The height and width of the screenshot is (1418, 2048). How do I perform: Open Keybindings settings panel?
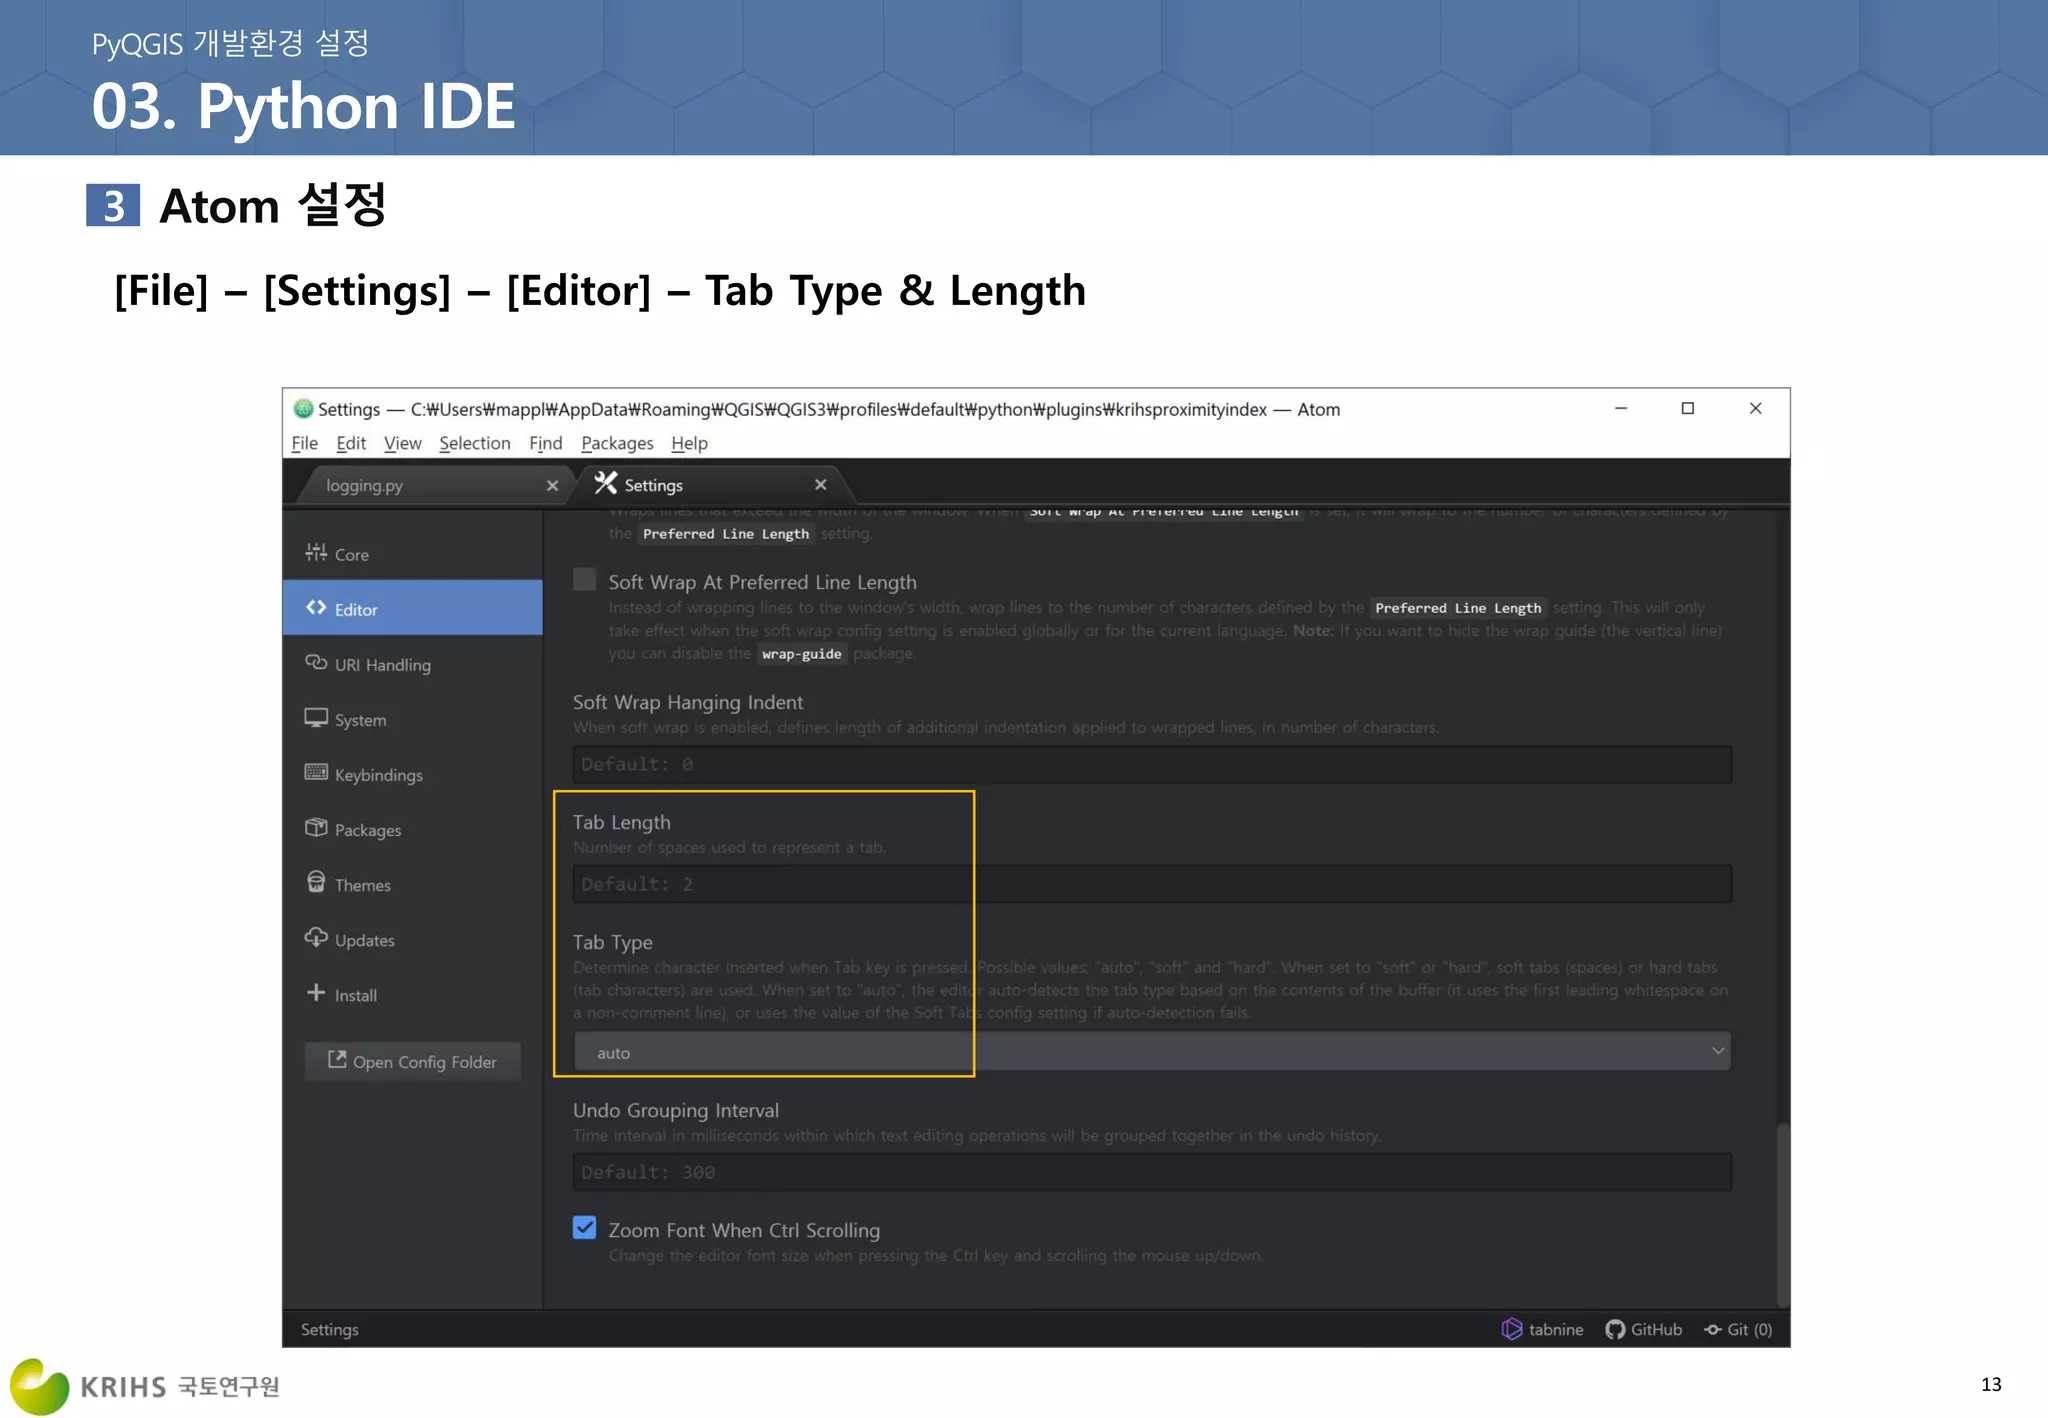(x=377, y=775)
